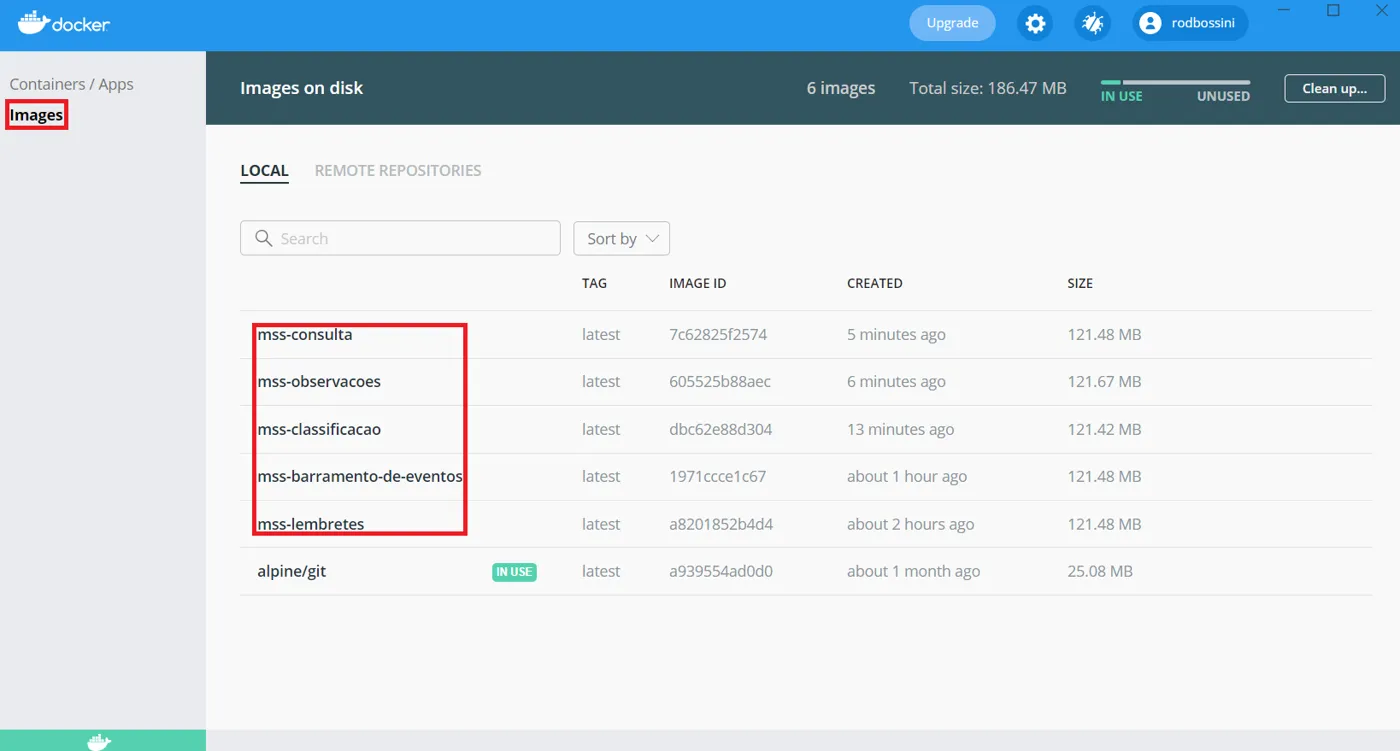Open the settings gear icon
The height and width of the screenshot is (751, 1400).
1035,23
